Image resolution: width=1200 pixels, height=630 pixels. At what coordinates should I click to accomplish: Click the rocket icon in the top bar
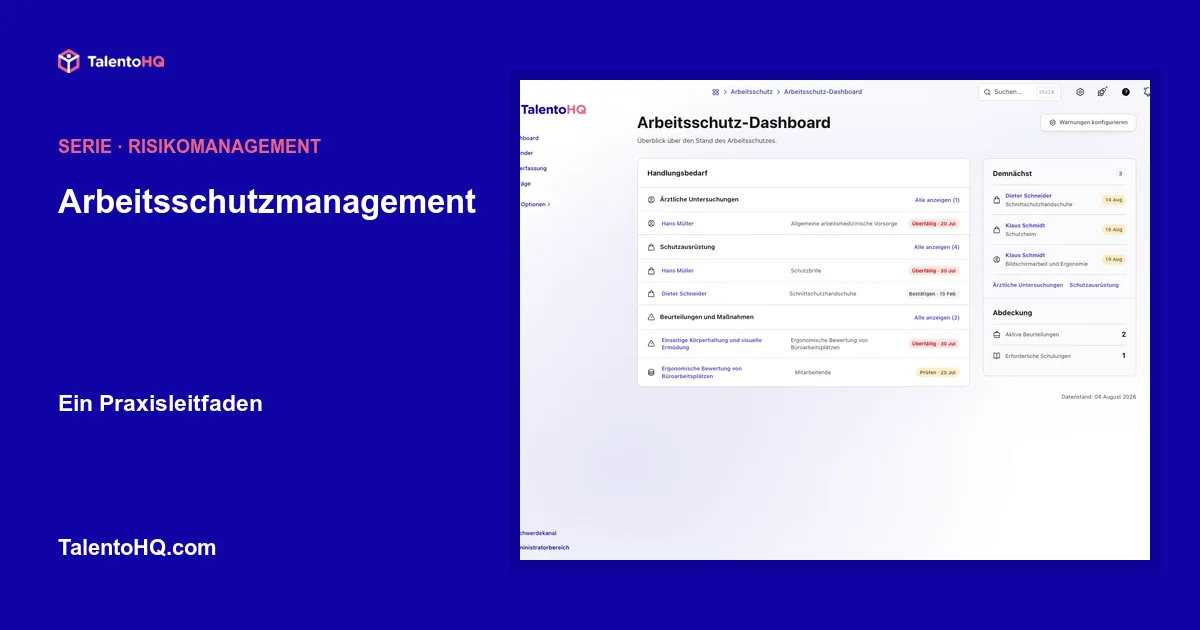(1102, 92)
